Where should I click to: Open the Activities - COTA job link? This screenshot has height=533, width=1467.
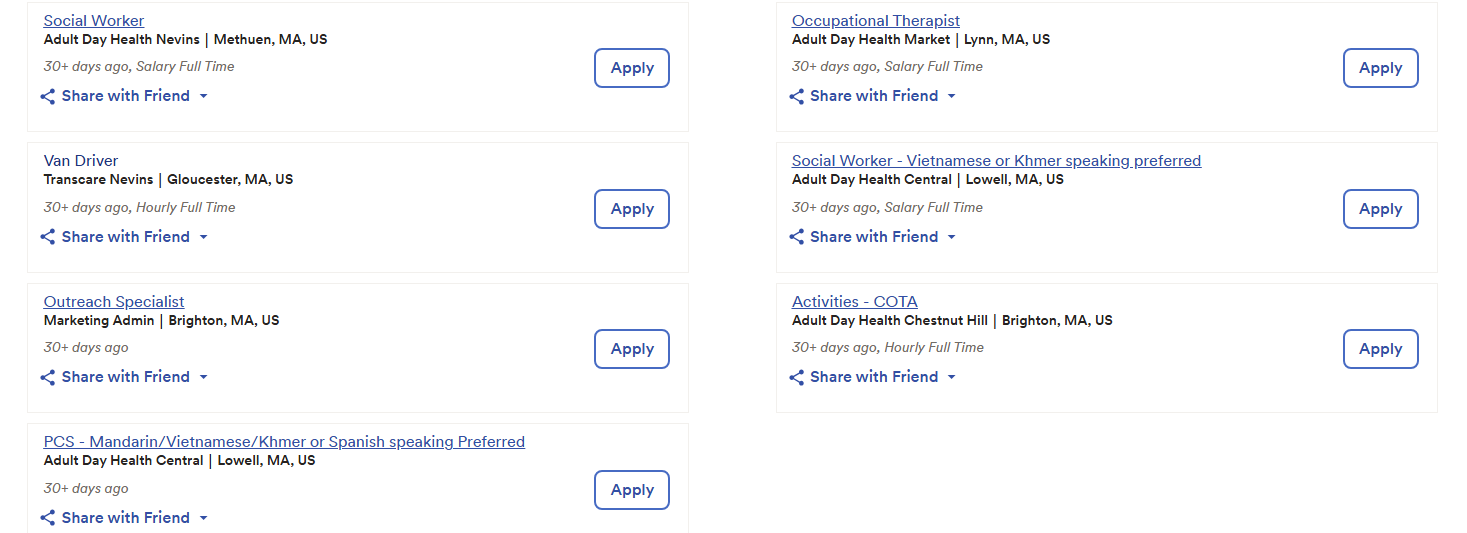(x=854, y=302)
